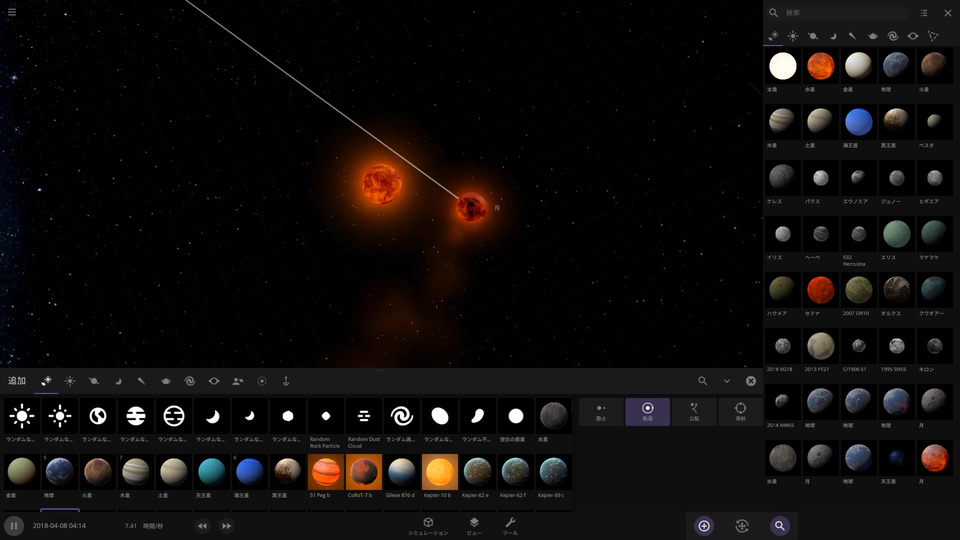Viewport: 960px width, 540px height.
Task: Click the 検索 search field in right panel
Action: click(845, 12)
